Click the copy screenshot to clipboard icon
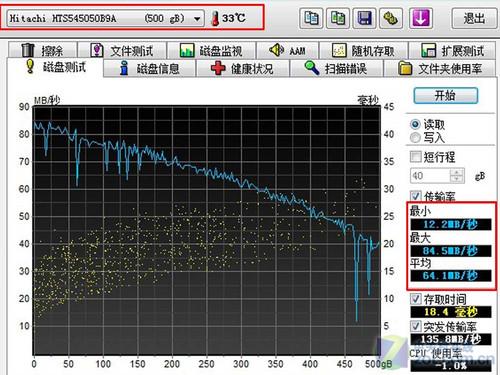 [x=338, y=18]
